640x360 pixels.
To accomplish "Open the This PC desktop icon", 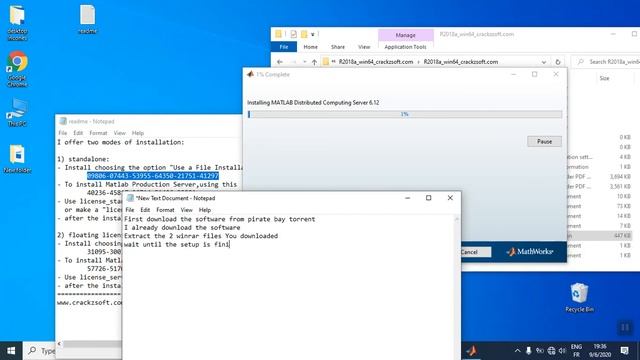I will 17,112.
